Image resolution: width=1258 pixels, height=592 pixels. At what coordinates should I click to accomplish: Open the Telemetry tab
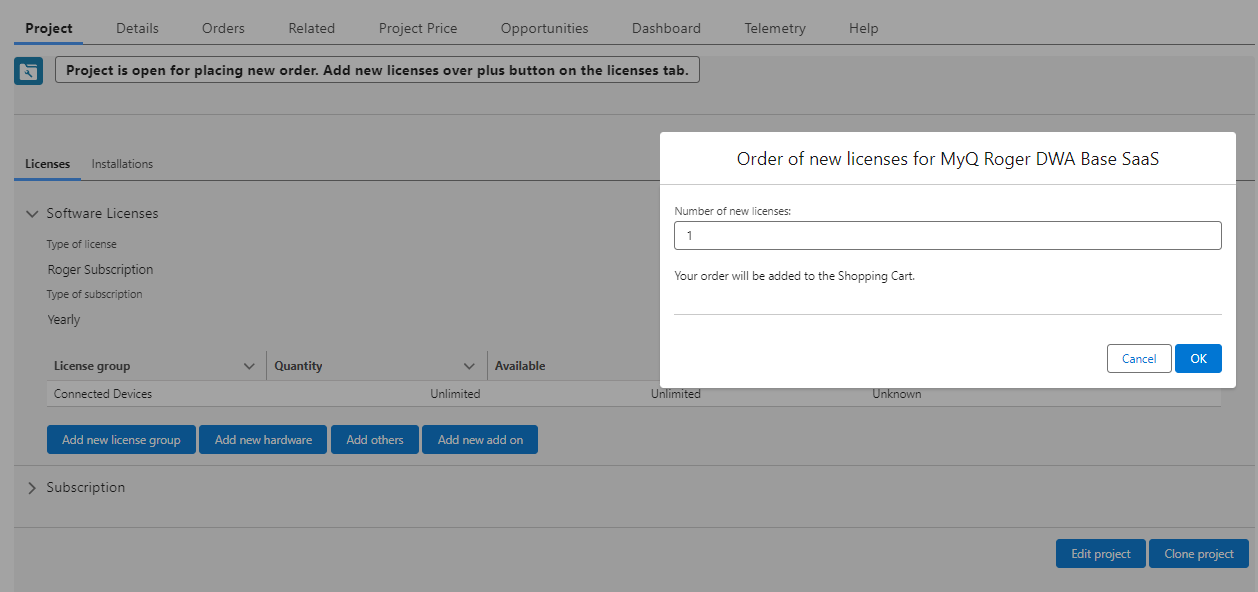point(774,28)
